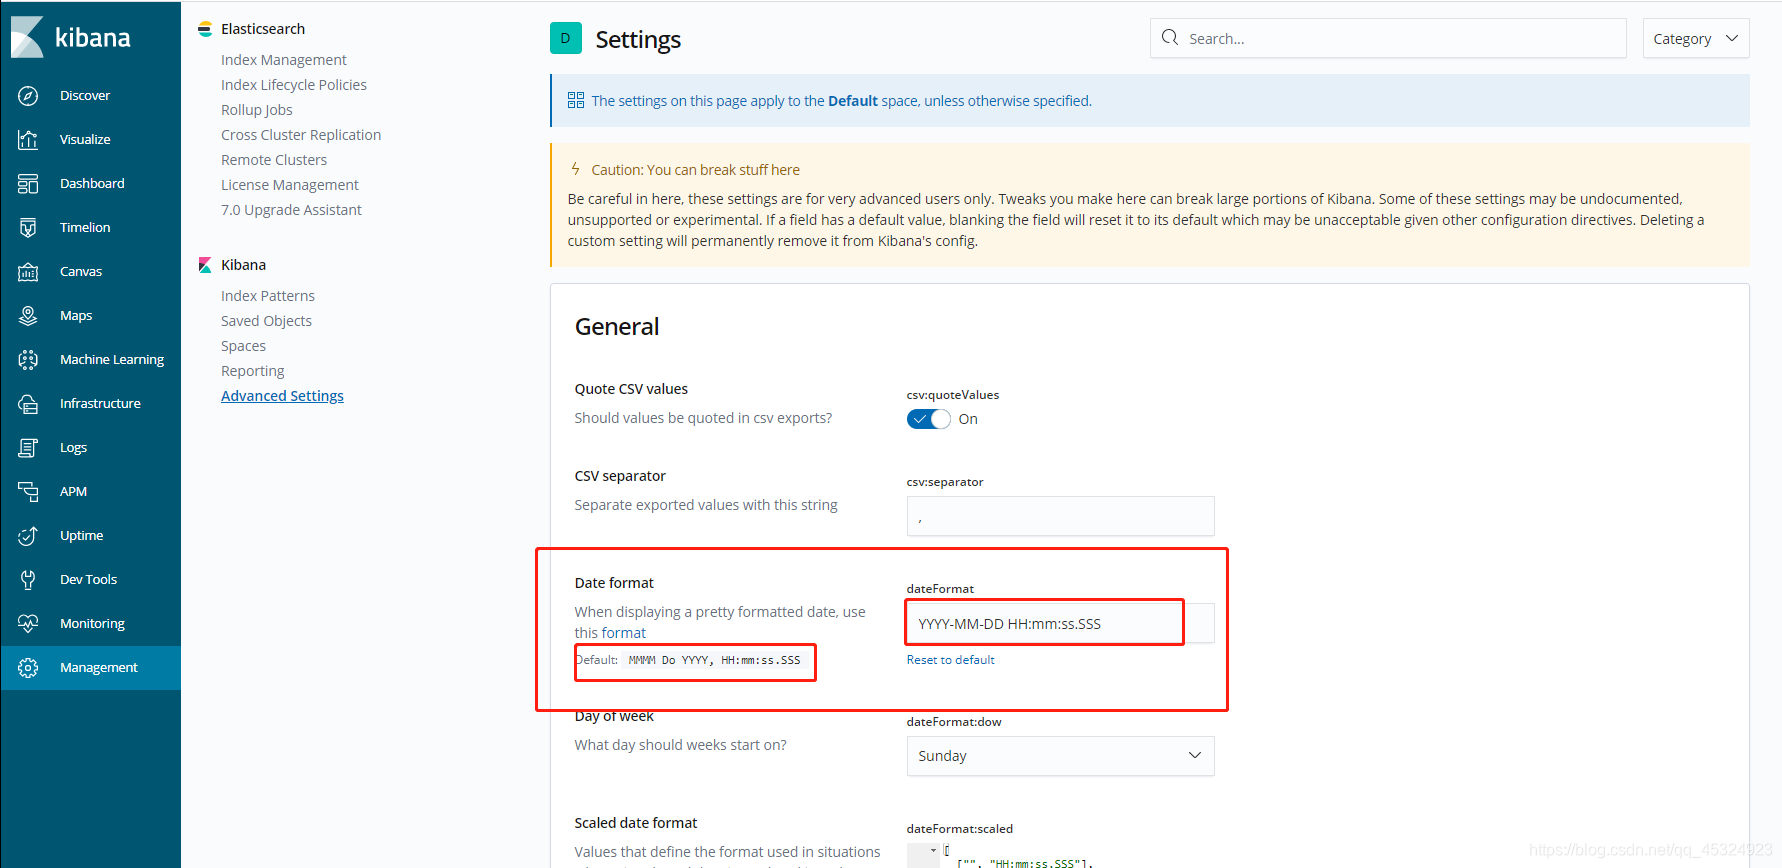Image resolution: width=1782 pixels, height=868 pixels.
Task: Click the 'CSV separator' setting title
Action: coord(620,476)
